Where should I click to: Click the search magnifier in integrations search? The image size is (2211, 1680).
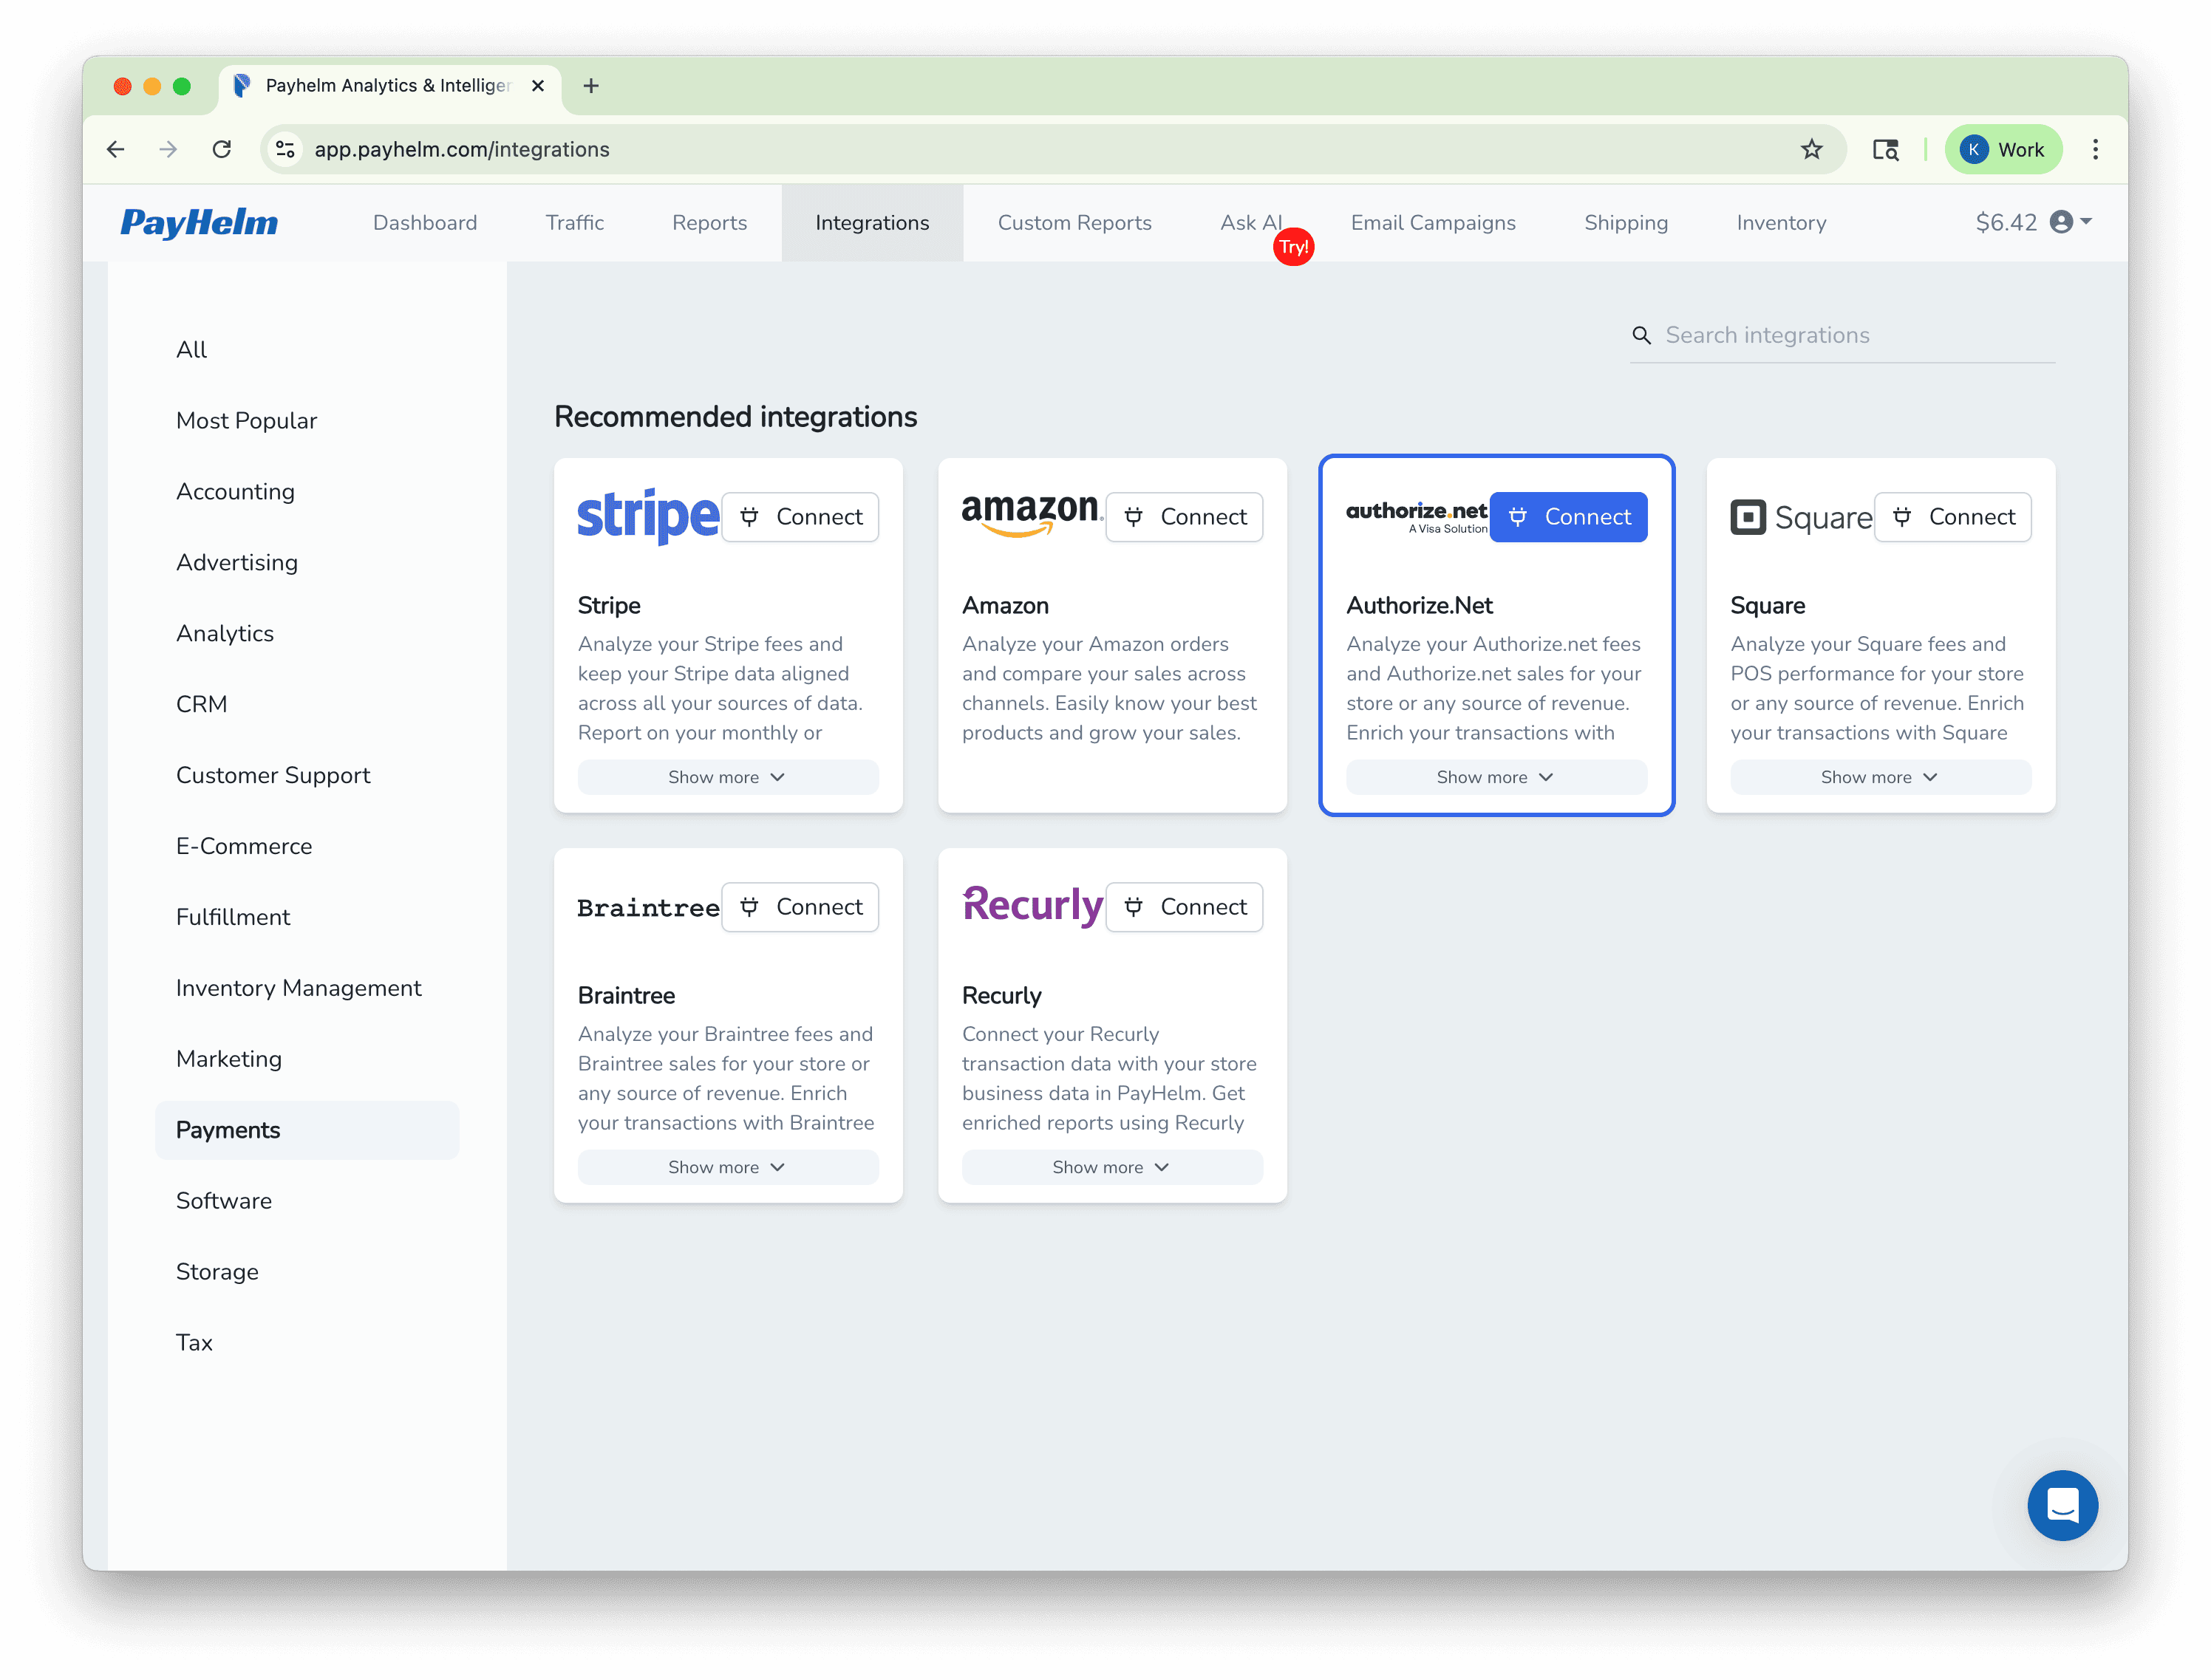(x=1643, y=335)
